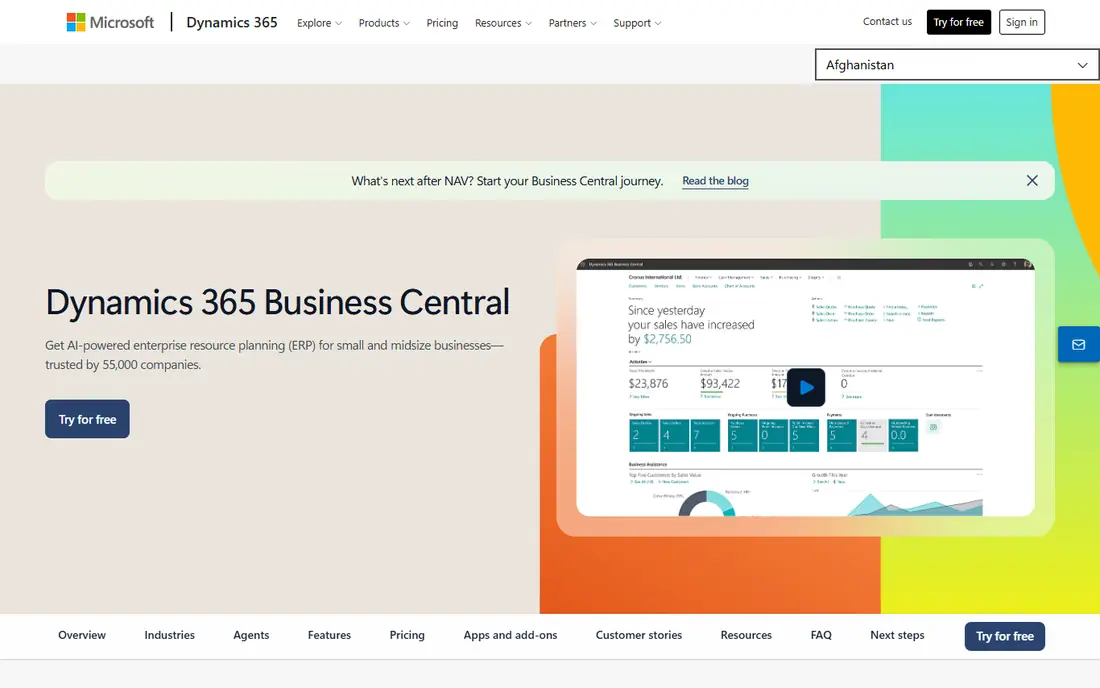The width and height of the screenshot is (1100, 688).
Task: Click Try for free in section bar
Action: [x=1005, y=636]
